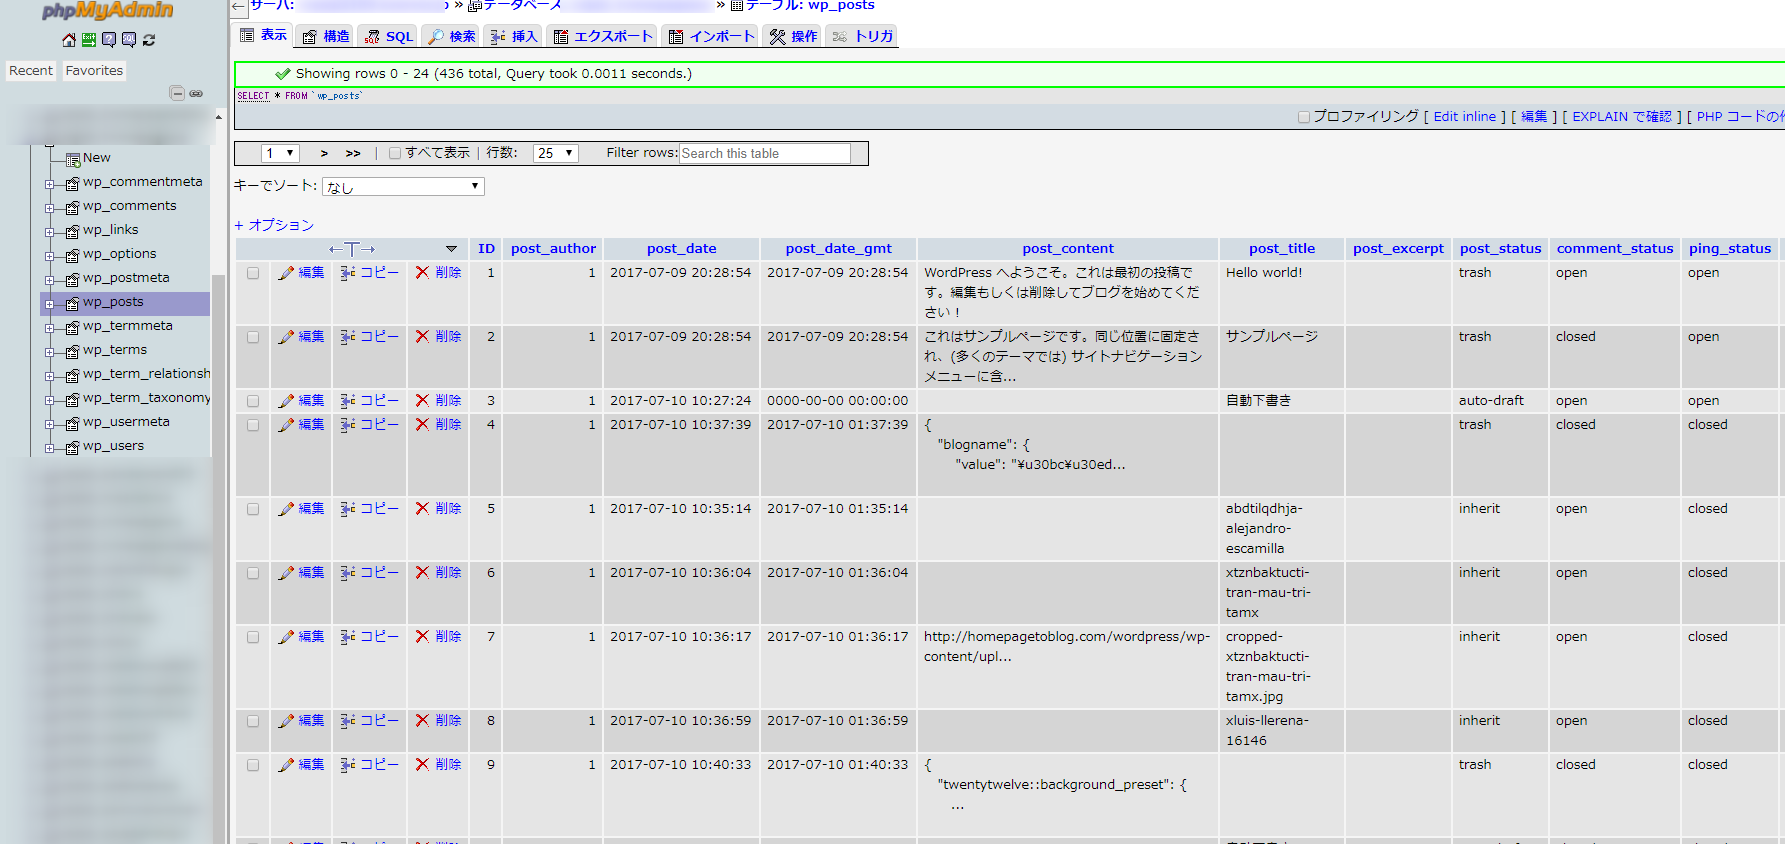Open the キーでソート sort key dropdown
The image size is (1785, 844).
point(403,187)
